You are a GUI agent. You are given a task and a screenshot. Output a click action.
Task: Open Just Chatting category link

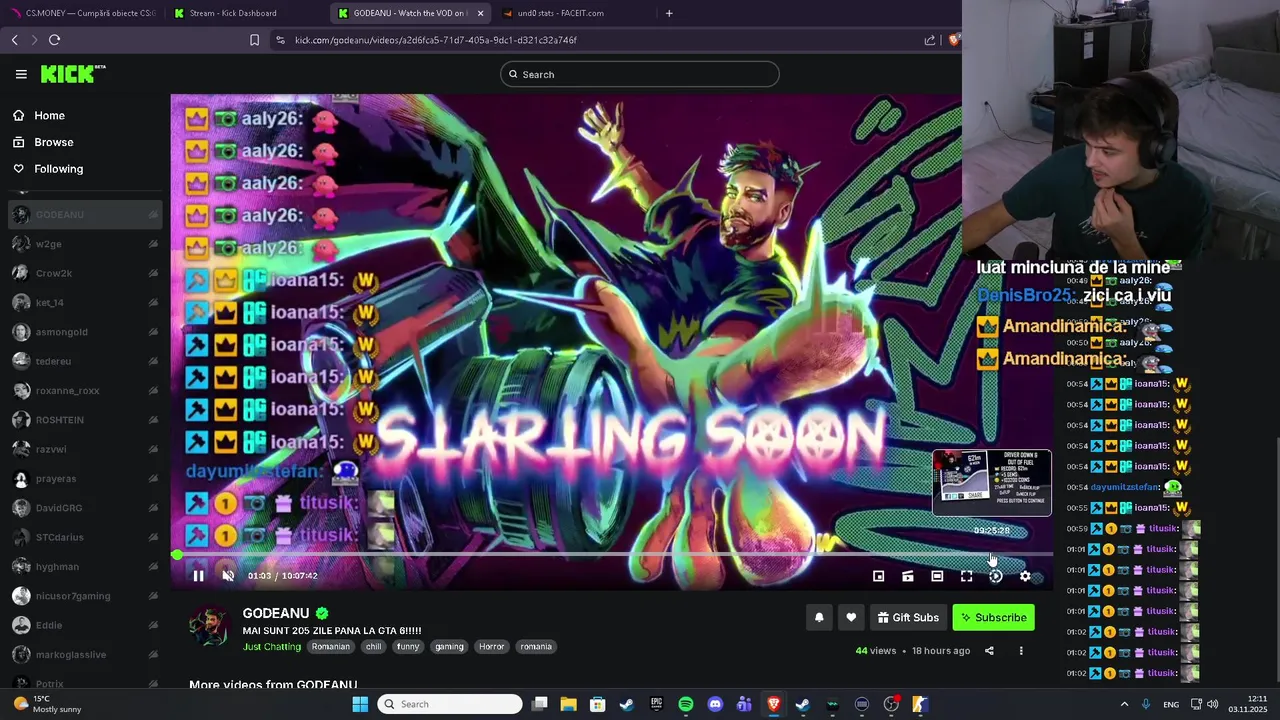[272, 647]
